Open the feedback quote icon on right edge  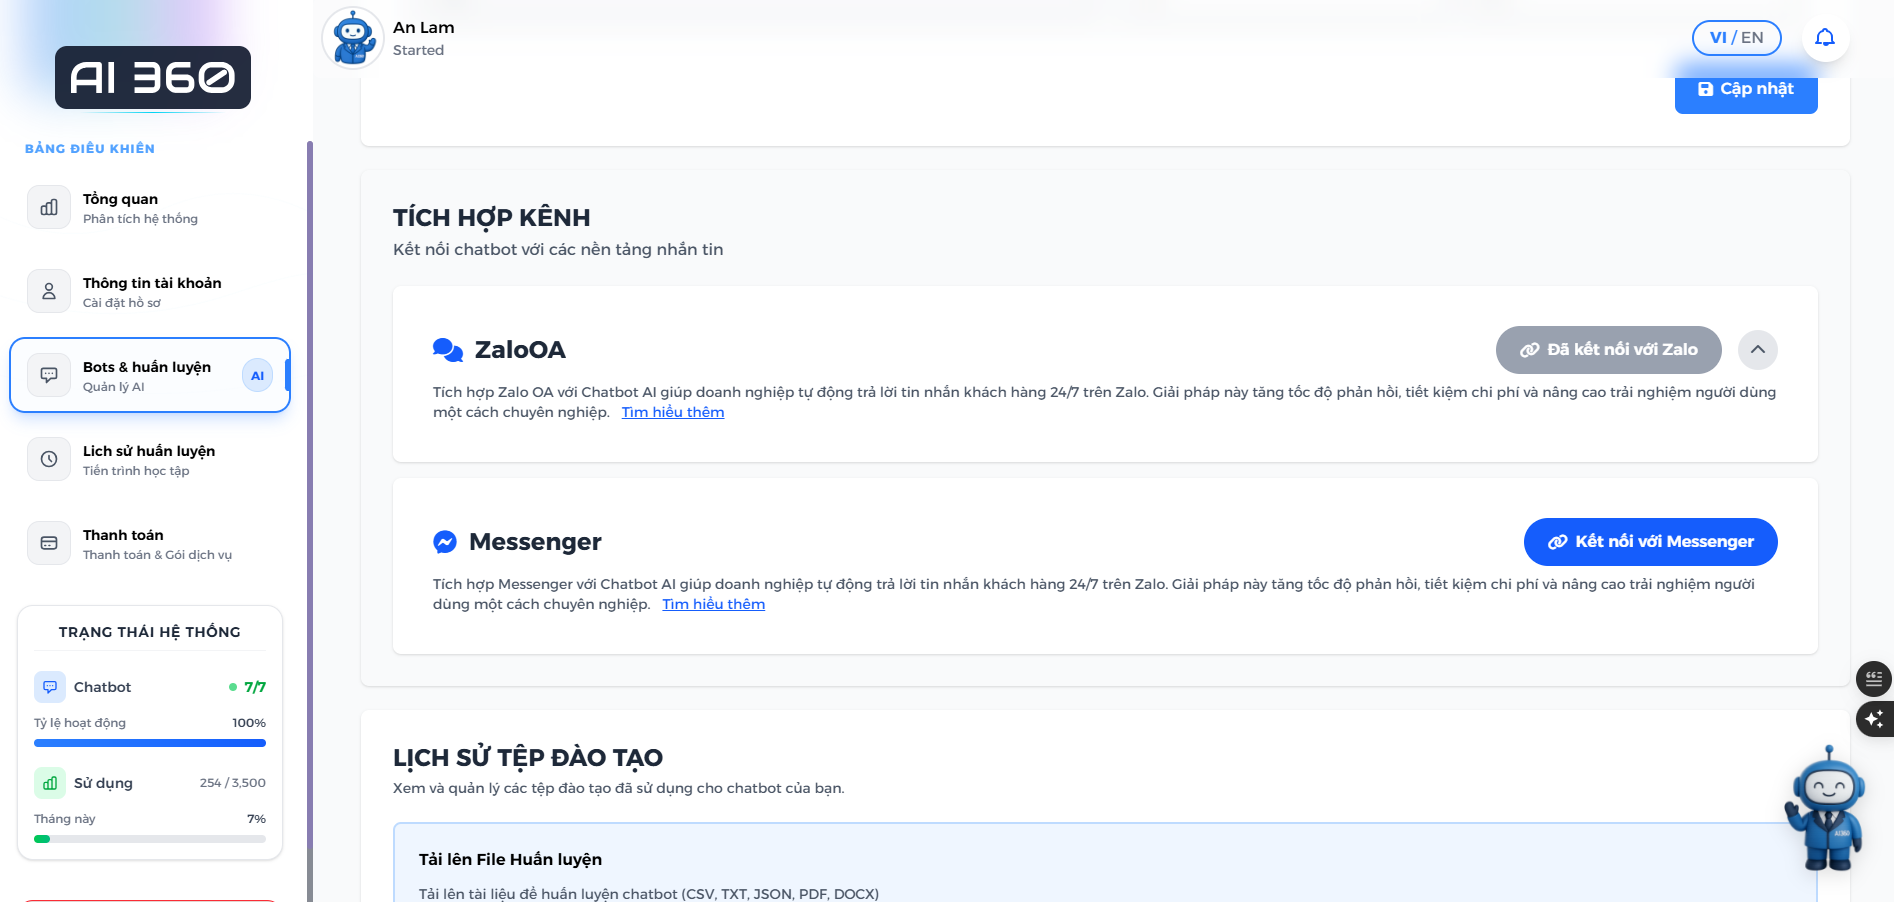click(x=1874, y=679)
